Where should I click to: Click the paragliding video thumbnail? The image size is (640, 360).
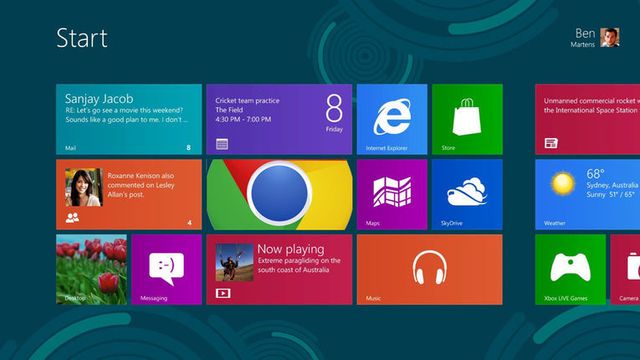[x=234, y=262]
